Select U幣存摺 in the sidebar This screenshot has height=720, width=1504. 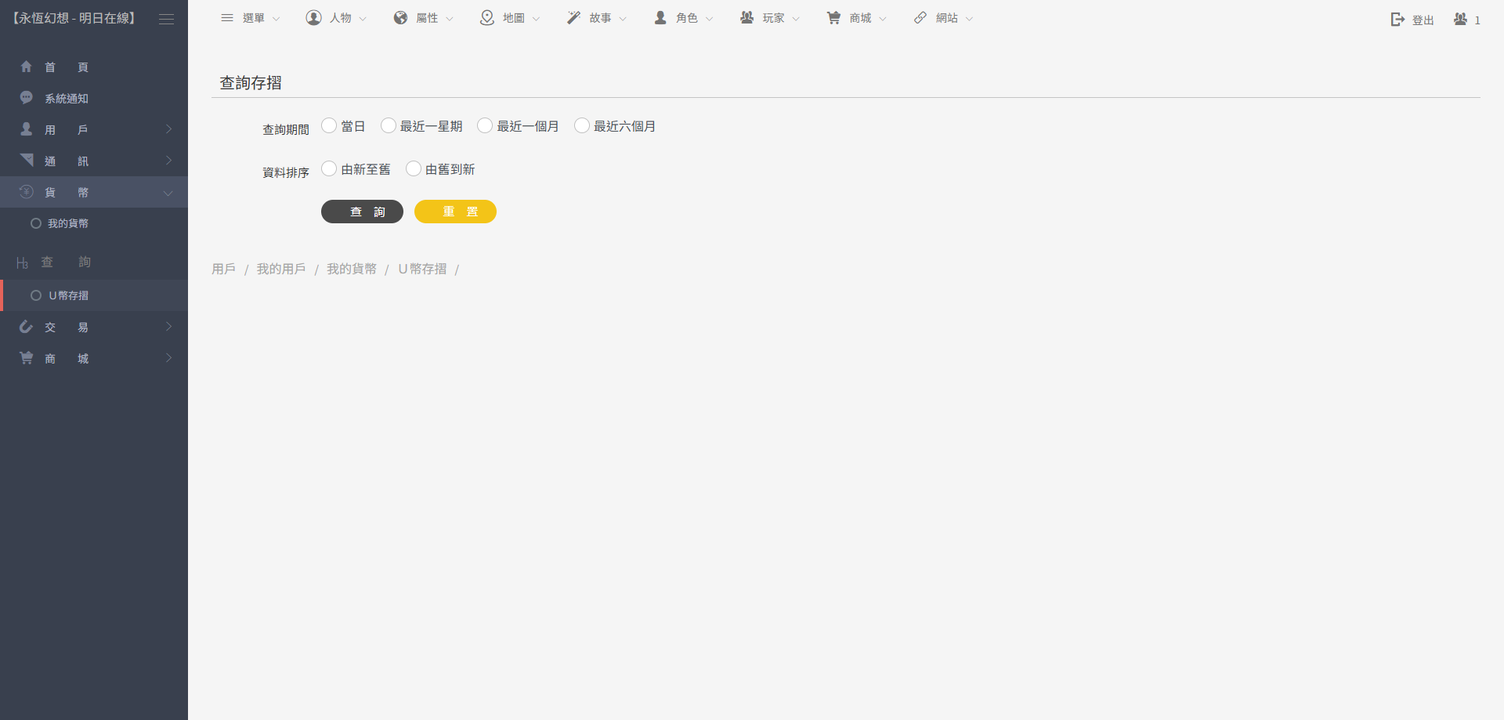[68, 296]
